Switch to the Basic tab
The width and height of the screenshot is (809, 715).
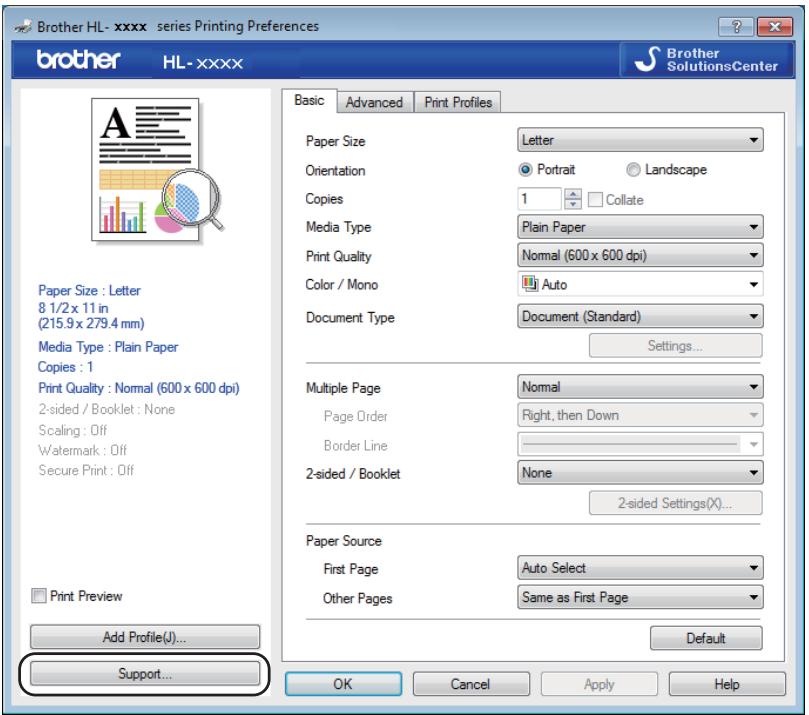pos(309,100)
